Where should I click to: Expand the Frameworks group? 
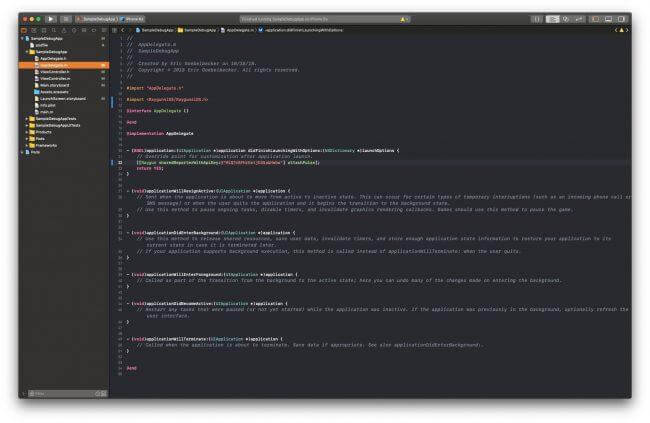tap(27, 146)
